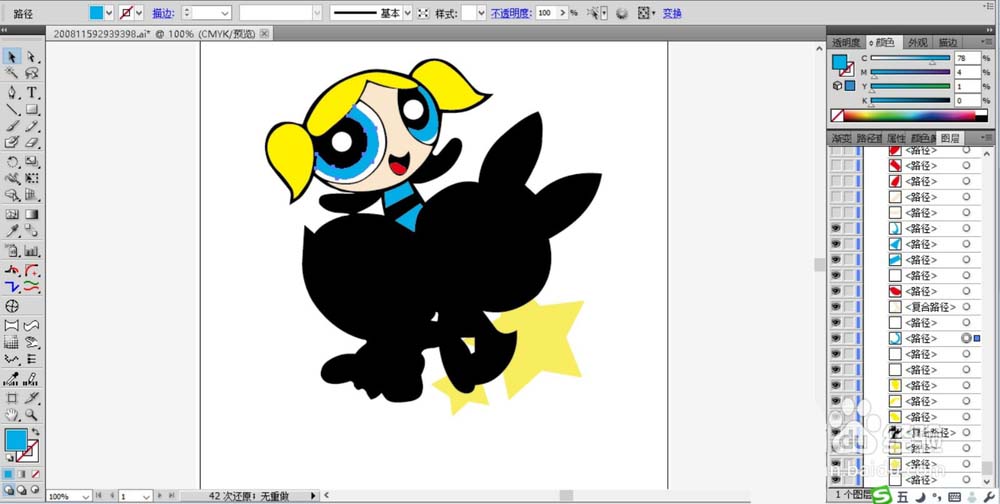Click the 变换 link in control bar
The image size is (1000, 504).
click(672, 13)
